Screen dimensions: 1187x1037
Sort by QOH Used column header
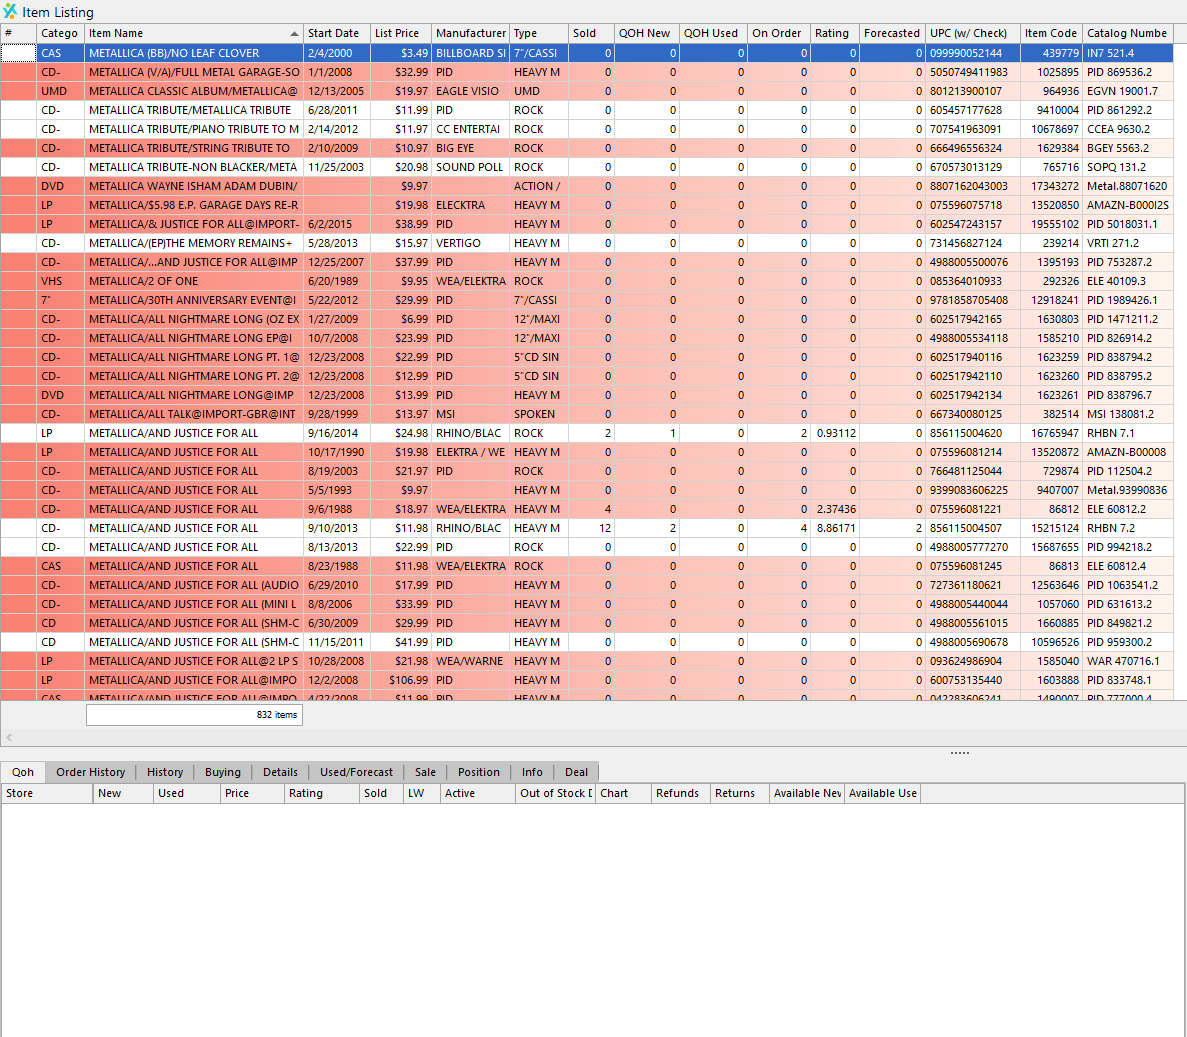tap(712, 33)
